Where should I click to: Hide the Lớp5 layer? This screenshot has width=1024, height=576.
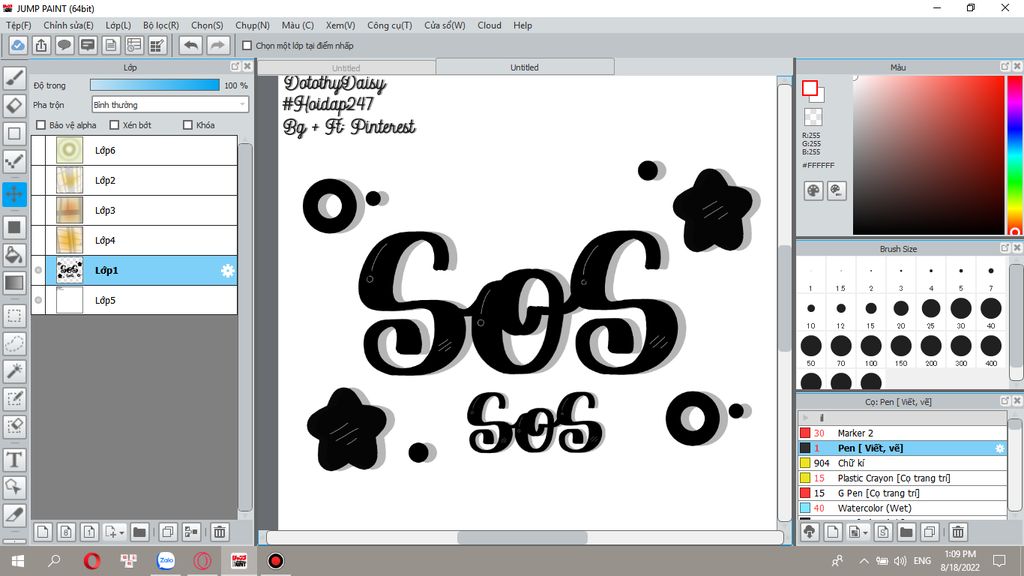(x=39, y=300)
